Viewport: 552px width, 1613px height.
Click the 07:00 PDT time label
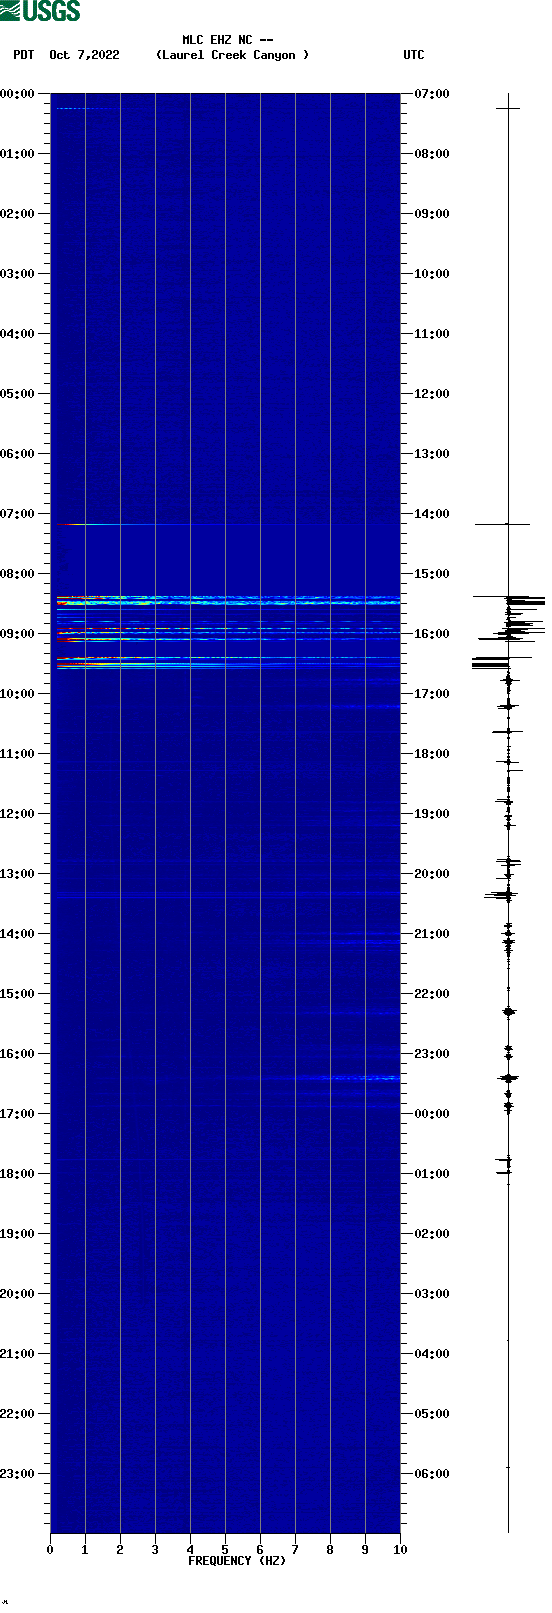18,514
